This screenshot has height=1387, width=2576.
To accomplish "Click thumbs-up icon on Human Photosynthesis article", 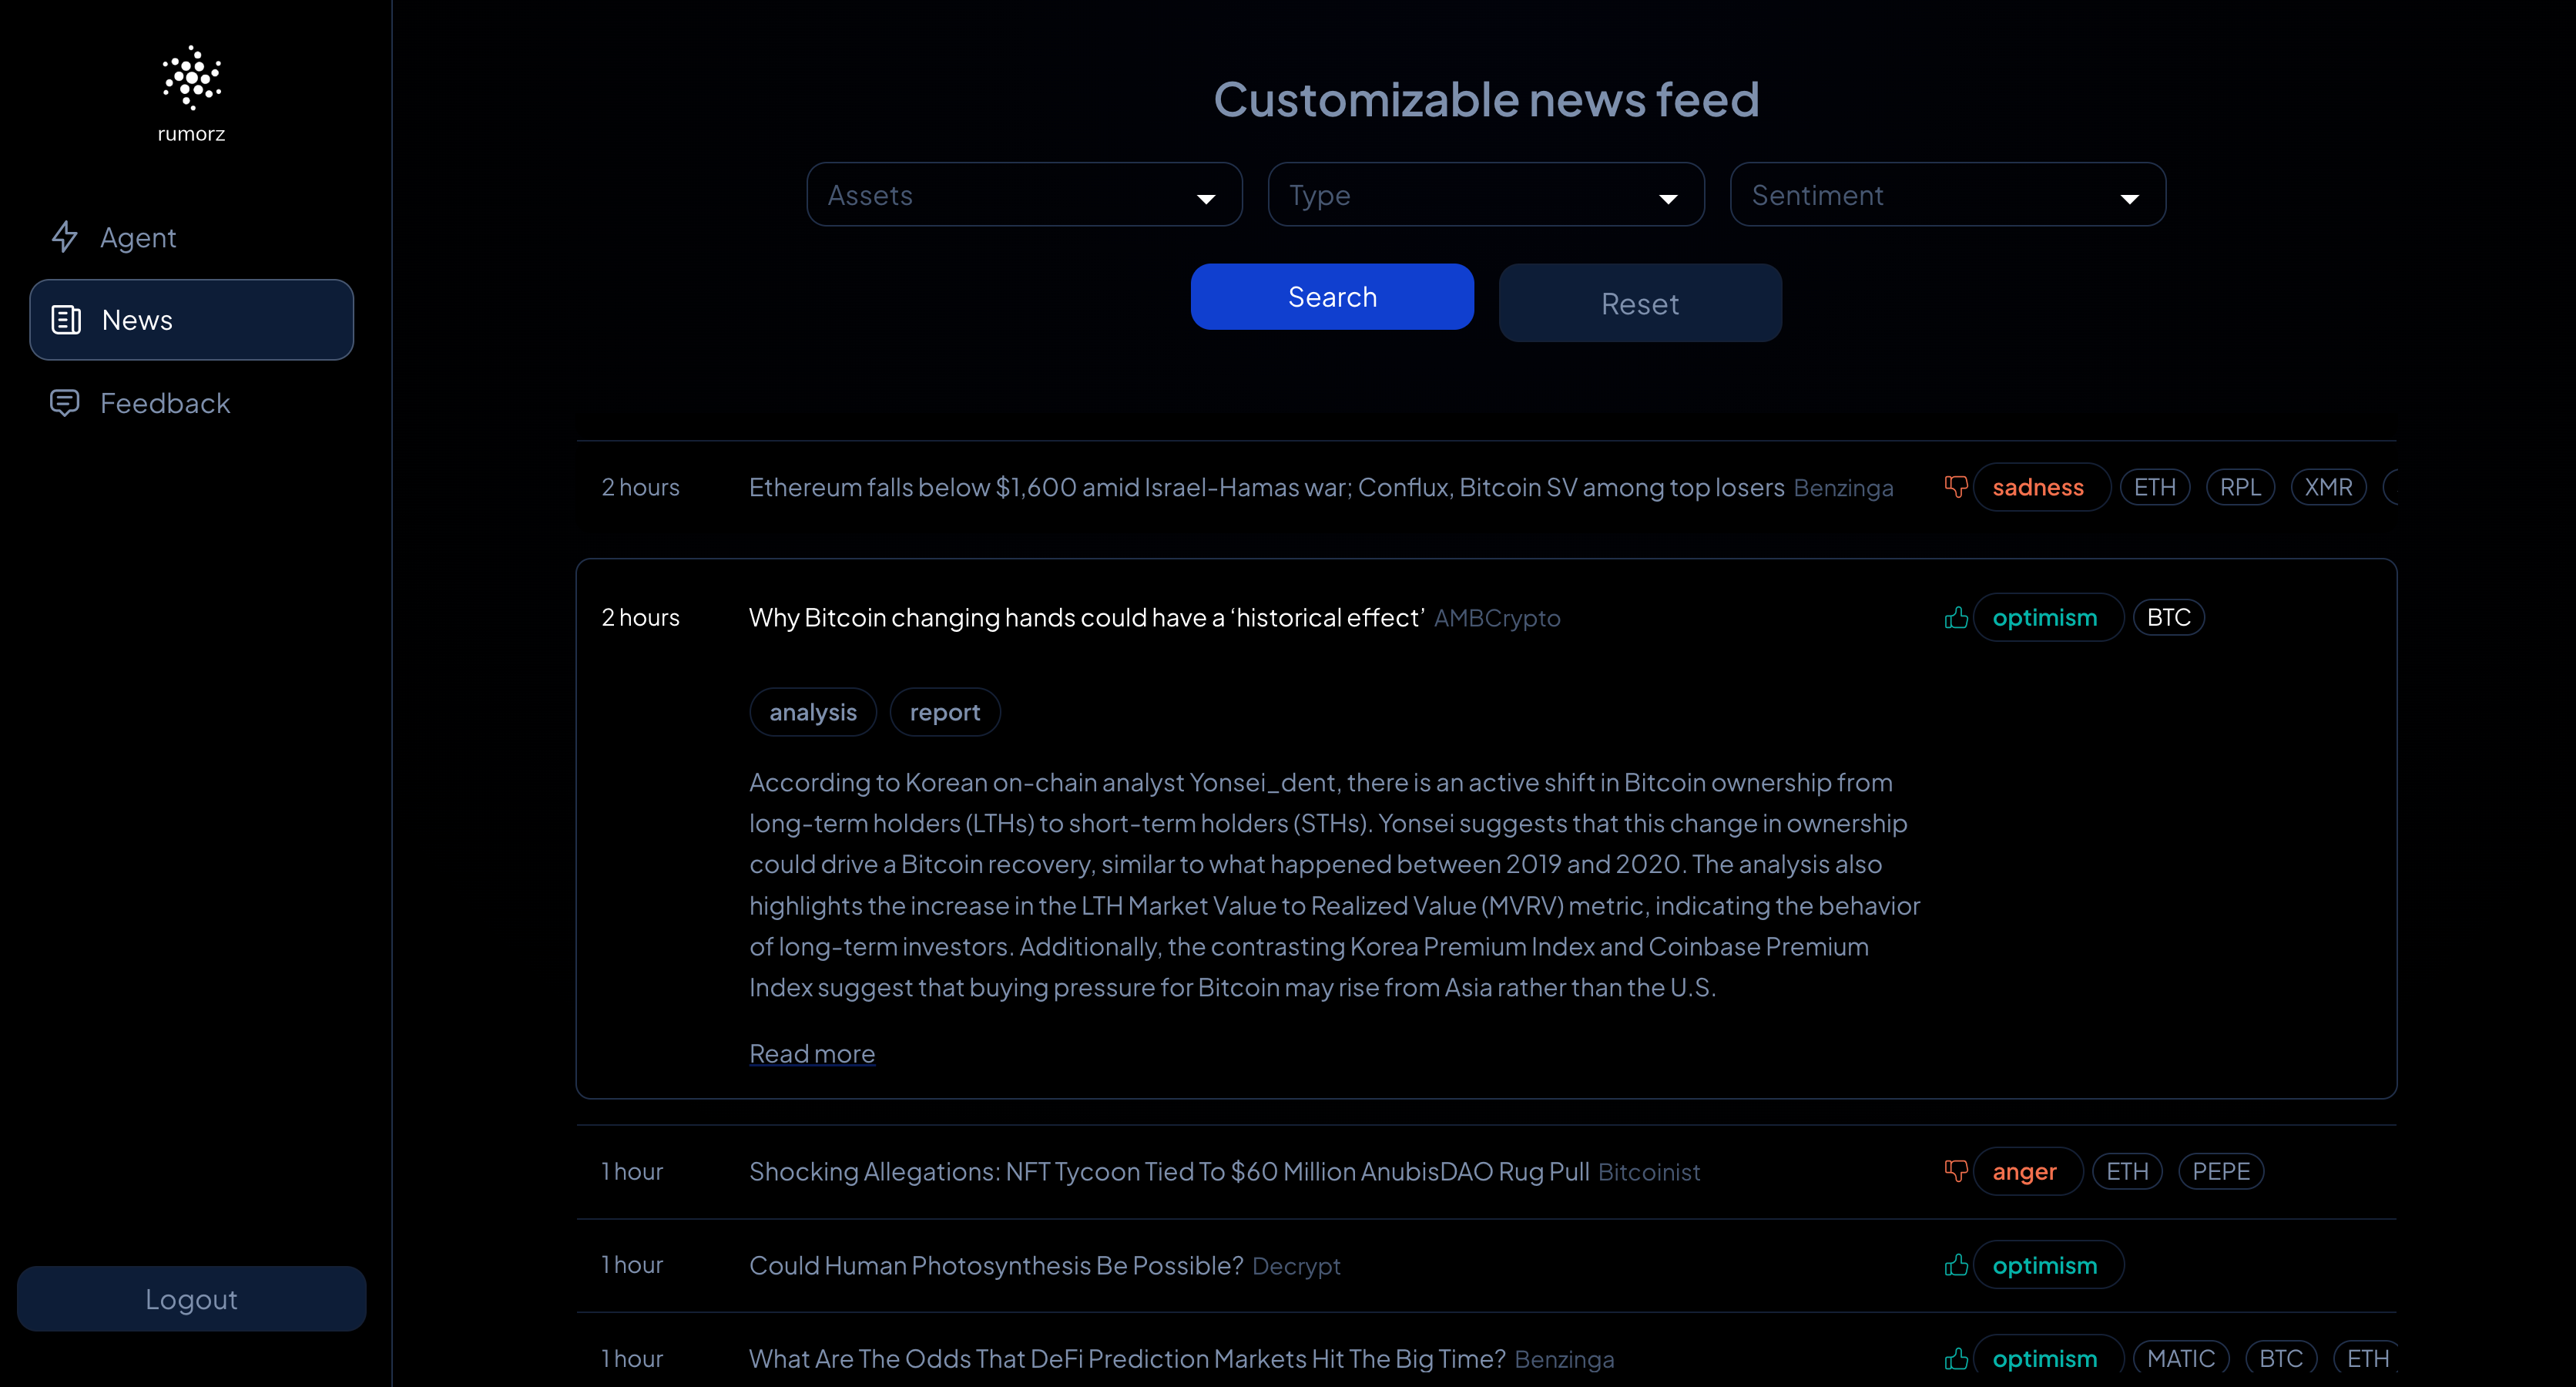I will (1955, 1265).
